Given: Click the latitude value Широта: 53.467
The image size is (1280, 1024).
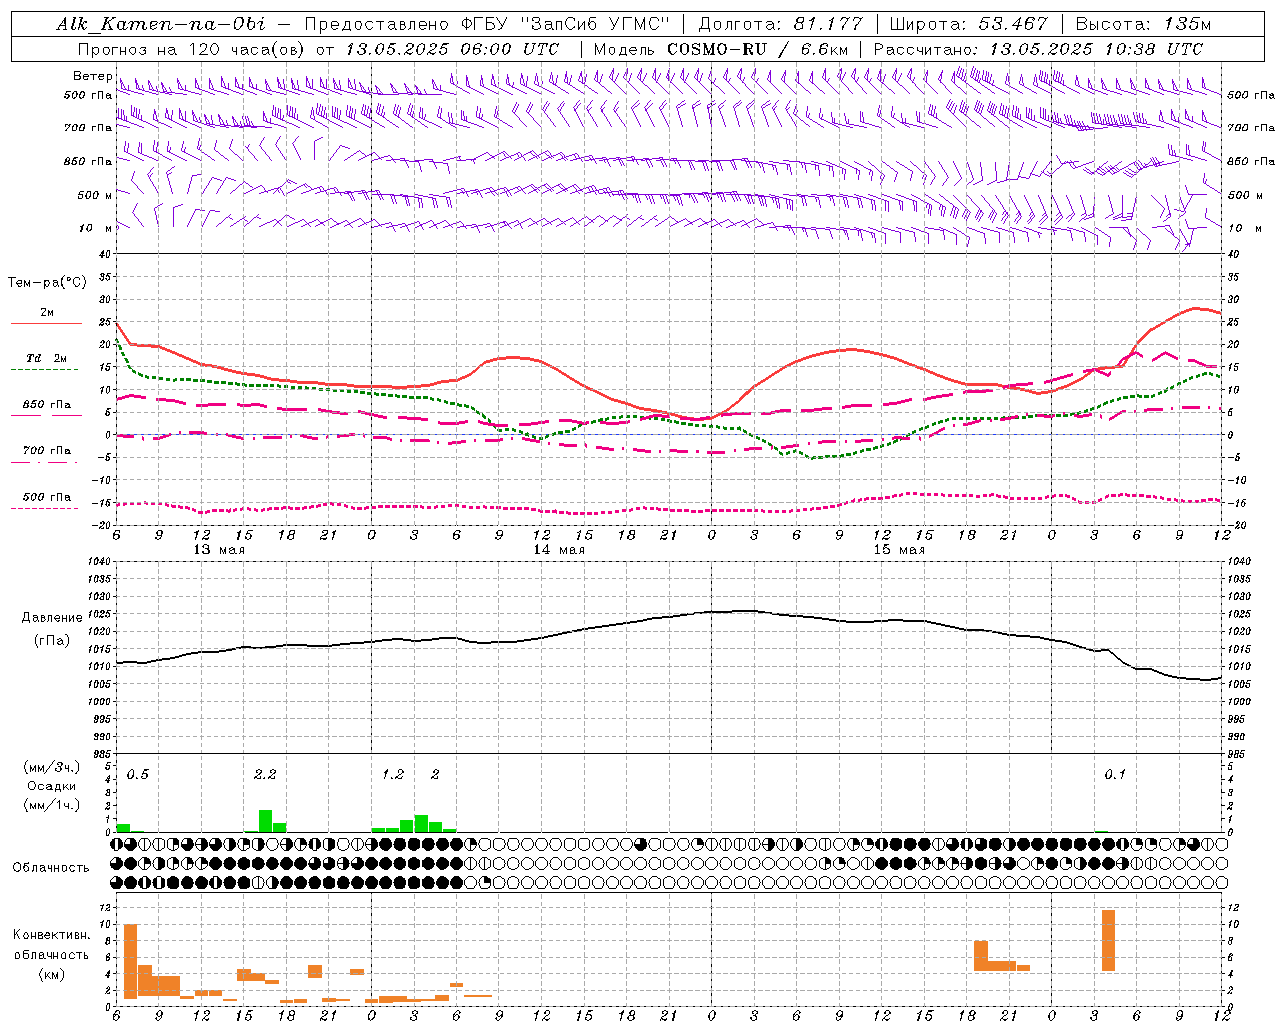Looking at the screenshot, I should (x=968, y=24).
